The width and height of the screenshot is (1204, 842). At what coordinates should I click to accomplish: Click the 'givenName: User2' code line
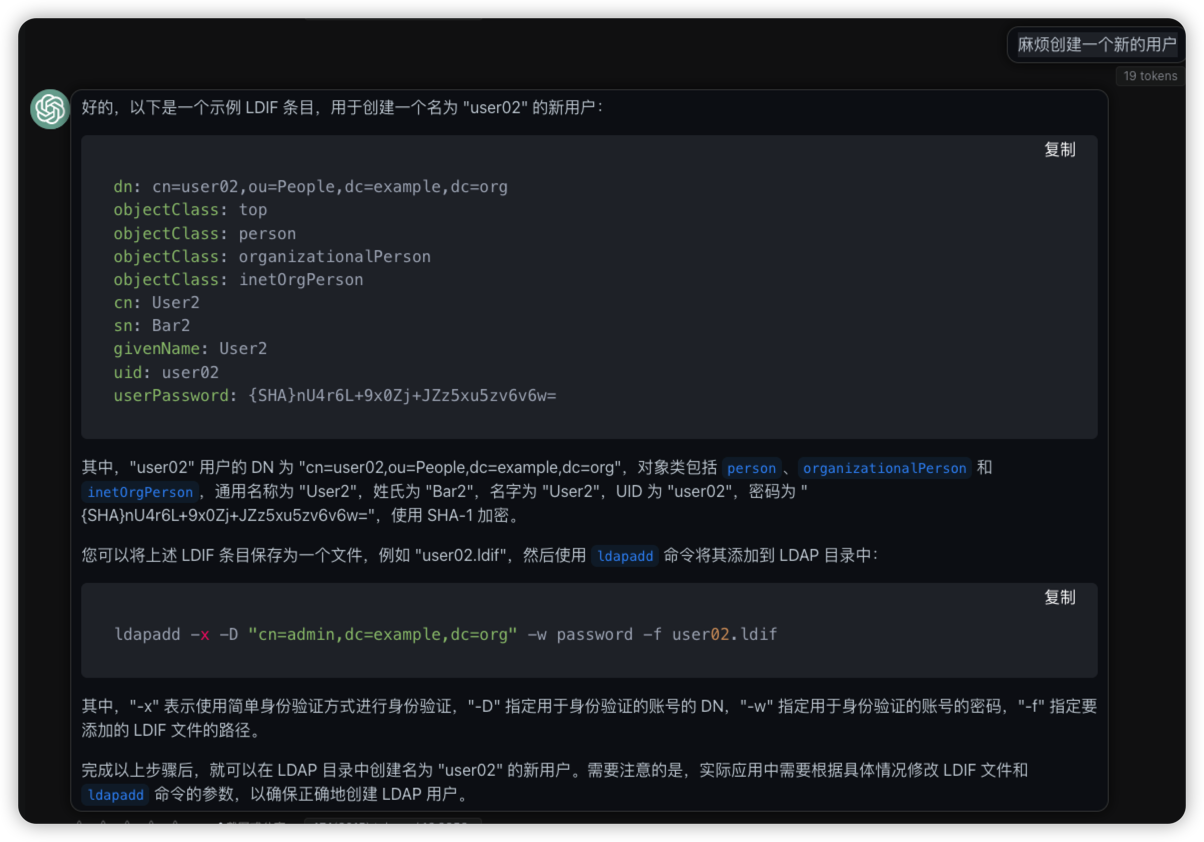pos(190,349)
